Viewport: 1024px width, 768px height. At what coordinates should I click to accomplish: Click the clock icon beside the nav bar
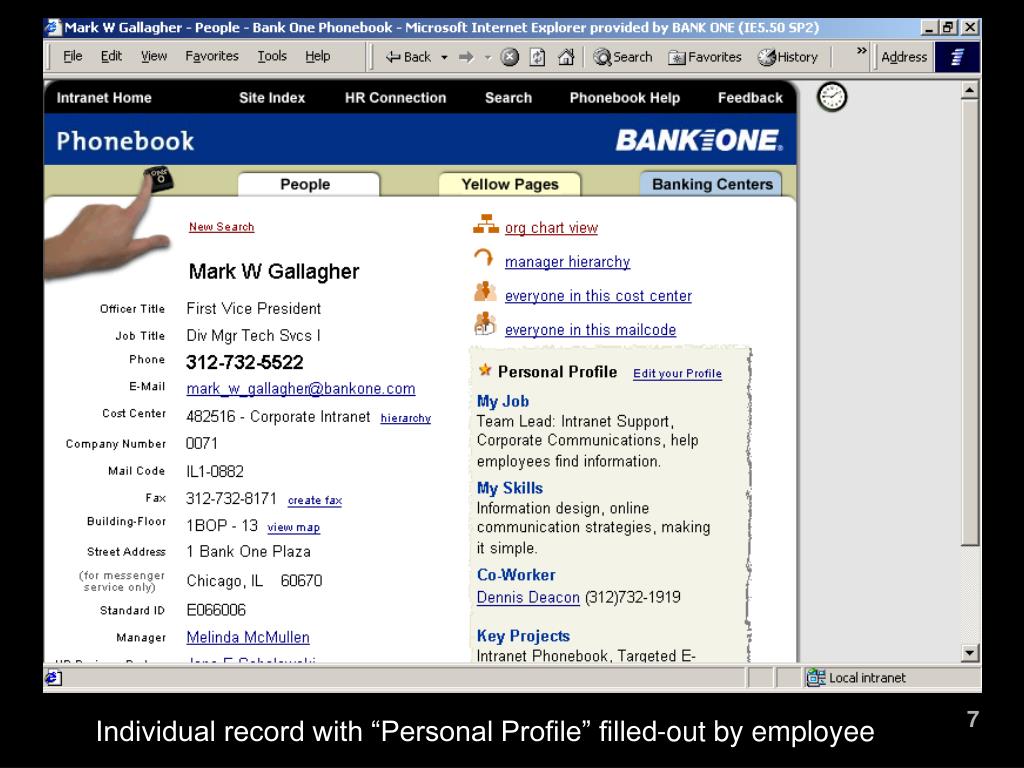pos(832,97)
